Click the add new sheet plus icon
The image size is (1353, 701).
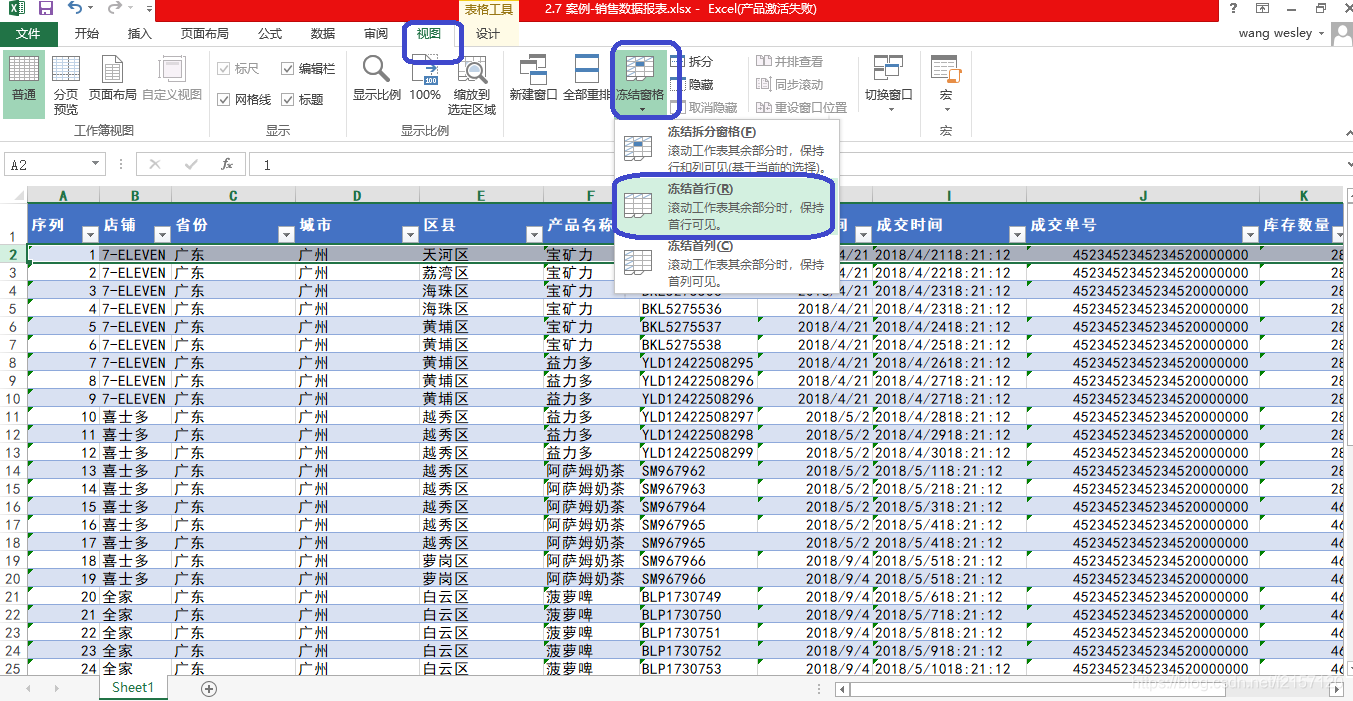(209, 688)
